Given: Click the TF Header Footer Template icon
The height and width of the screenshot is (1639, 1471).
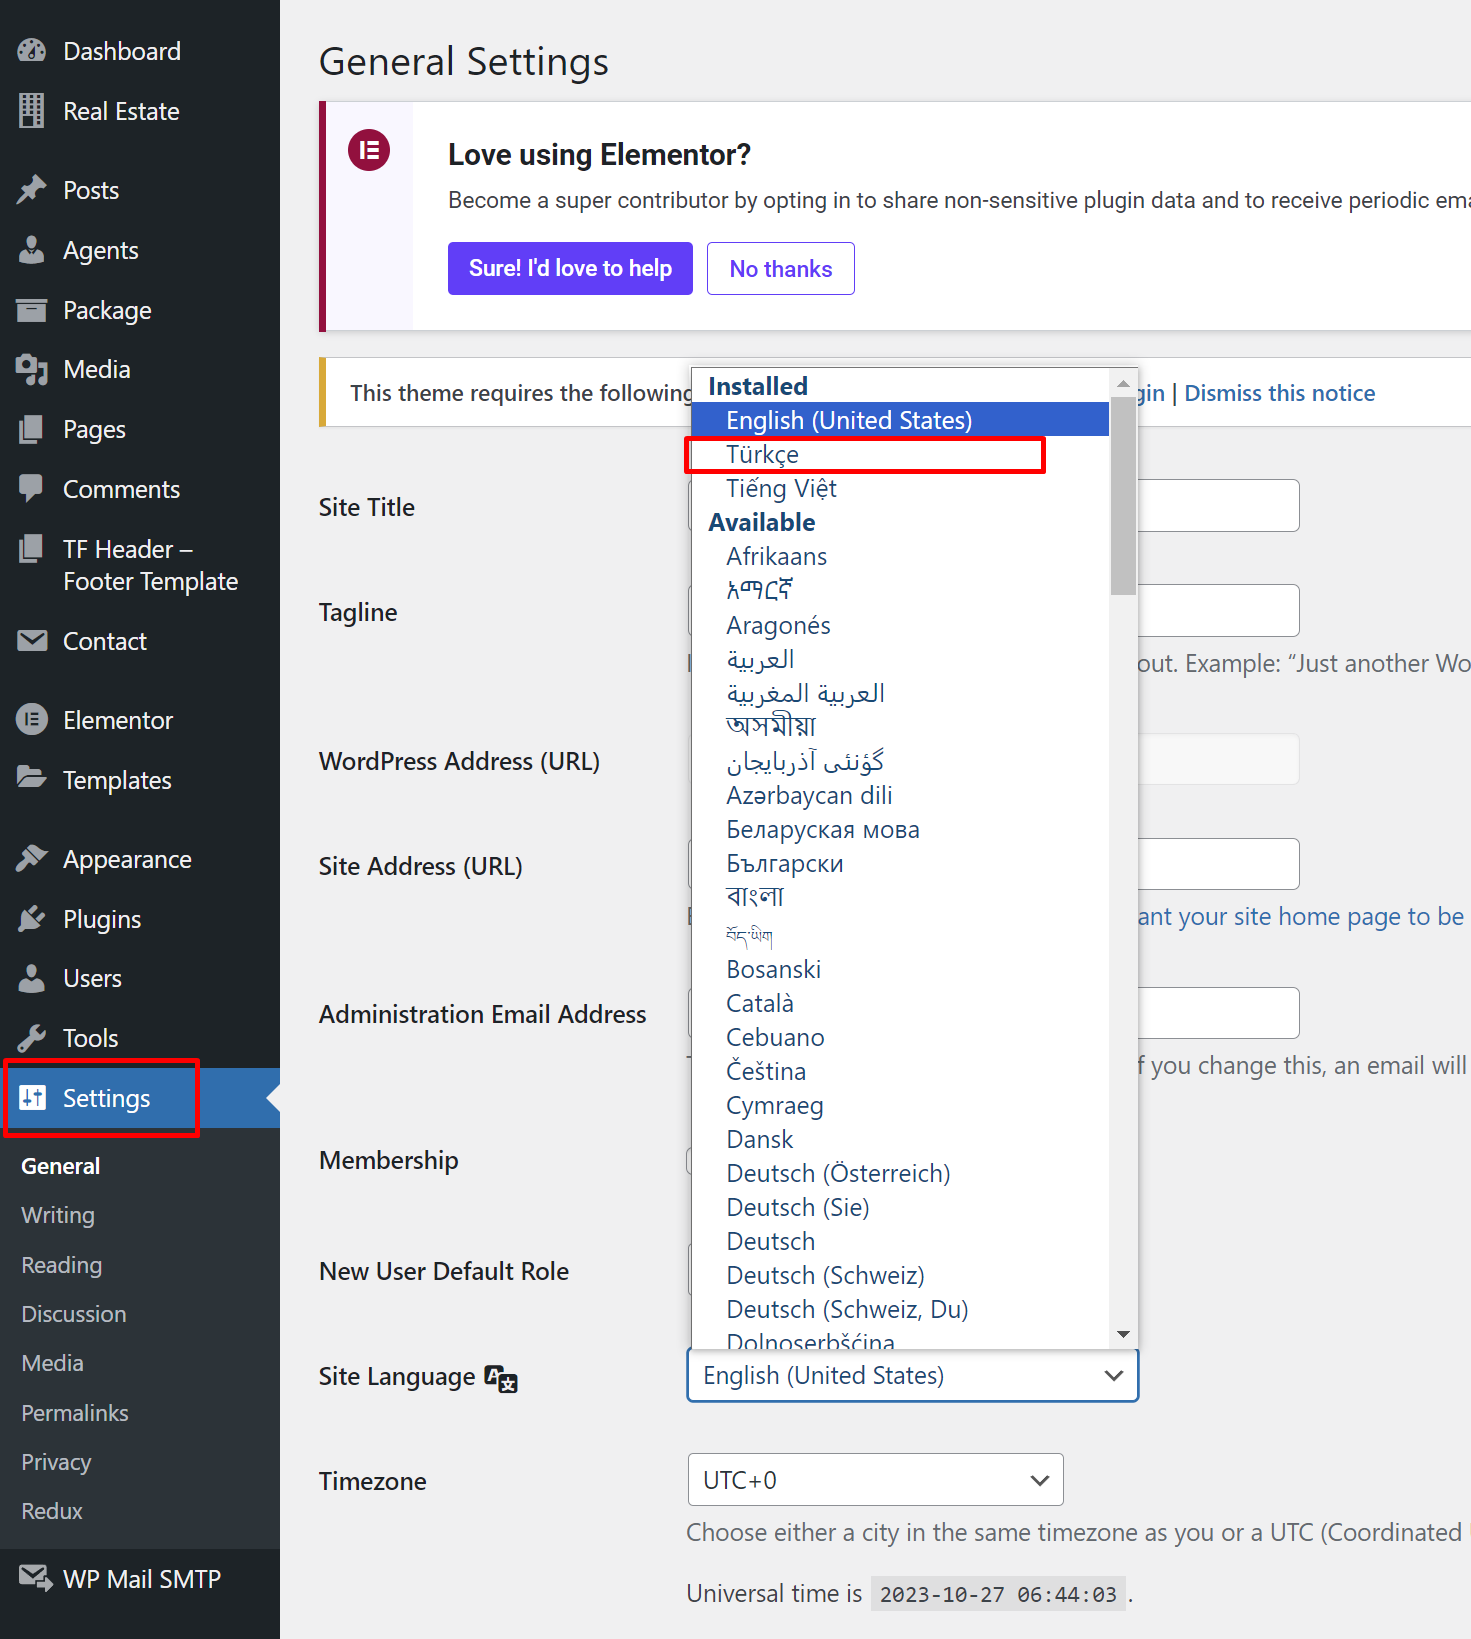Looking at the screenshot, I should (x=32, y=549).
